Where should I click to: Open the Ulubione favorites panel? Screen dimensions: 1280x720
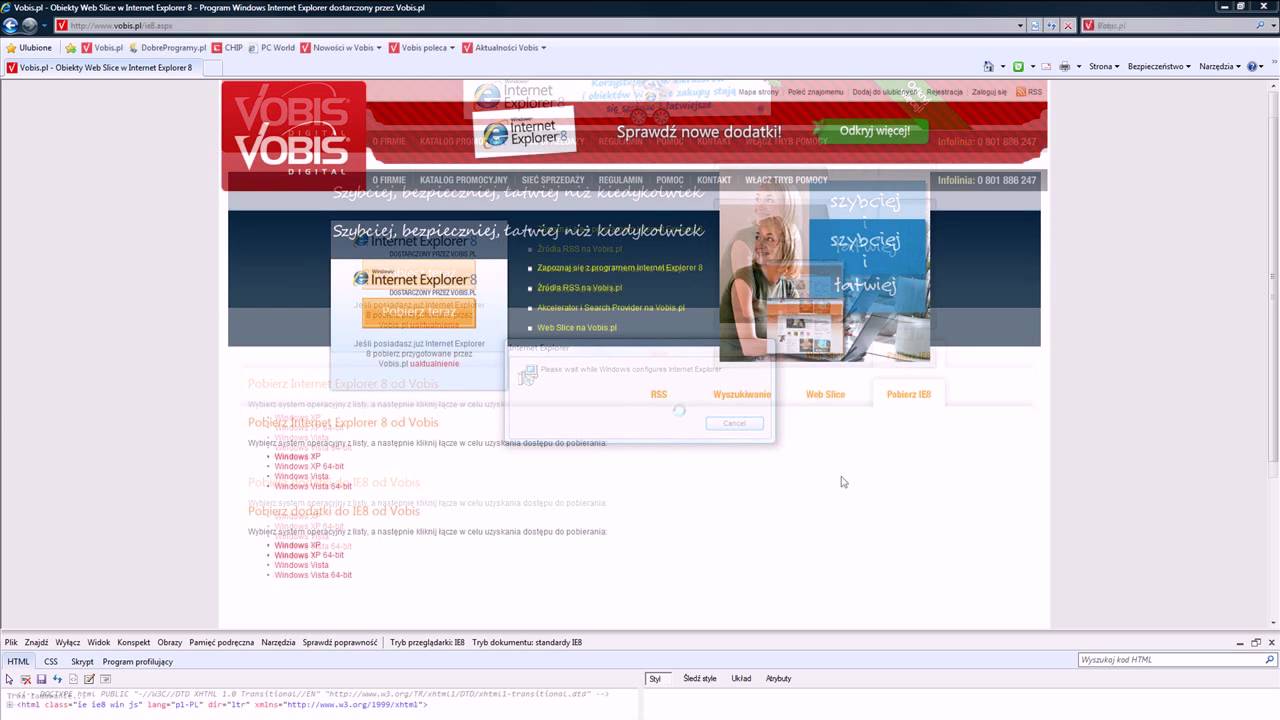coord(29,48)
